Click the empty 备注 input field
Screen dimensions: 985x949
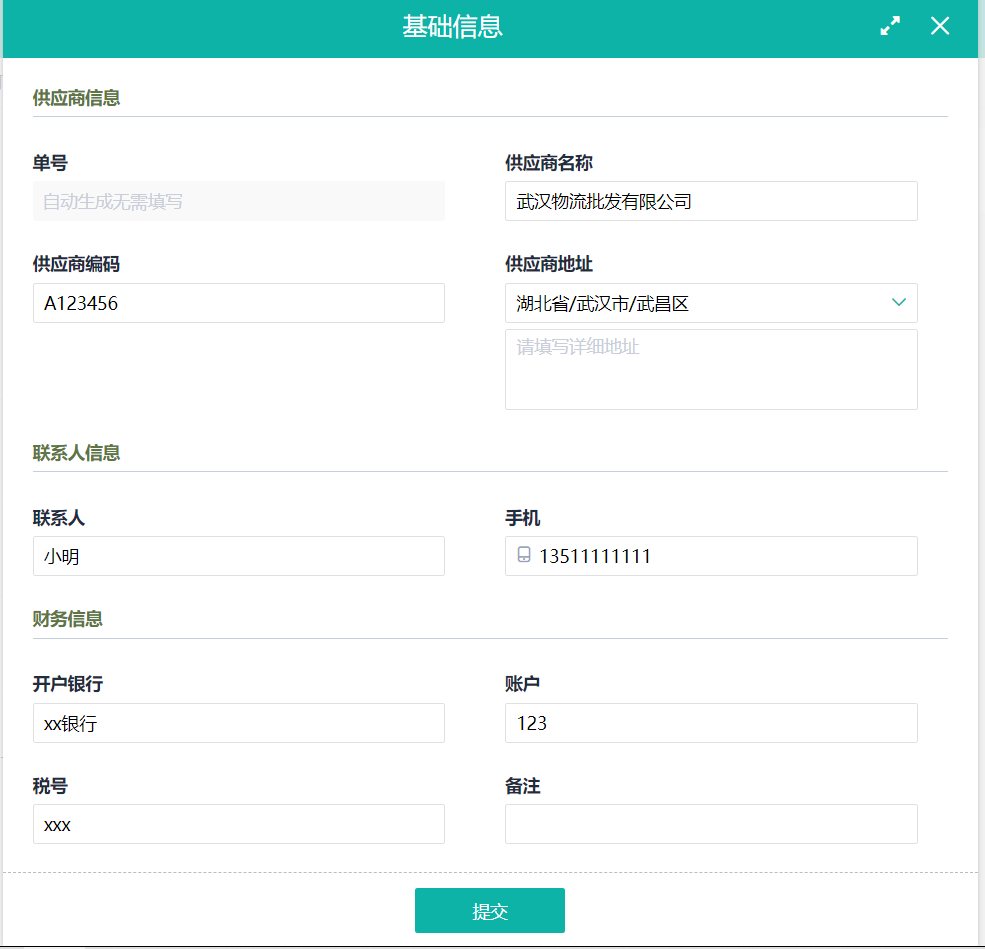click(710, 824)
